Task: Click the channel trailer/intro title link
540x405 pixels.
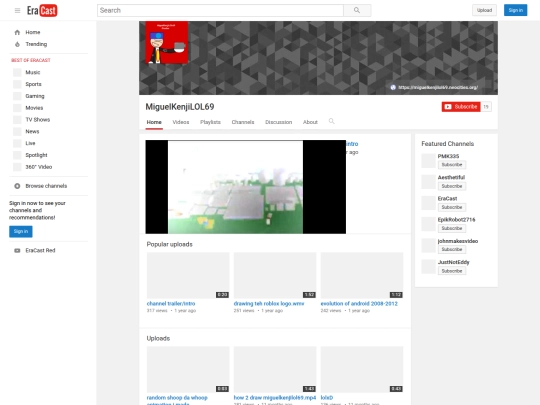Action: [x=171, y=303]
